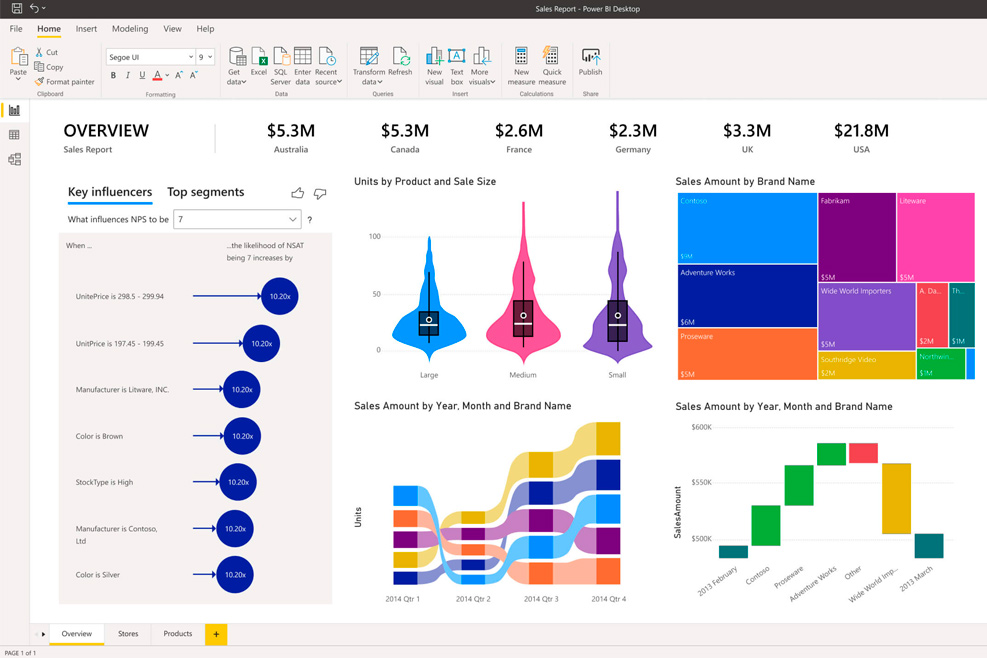Screen dimensions: 987x658
Task: Select Top segments in Key influencers visual
Action: tap(206, 192)
